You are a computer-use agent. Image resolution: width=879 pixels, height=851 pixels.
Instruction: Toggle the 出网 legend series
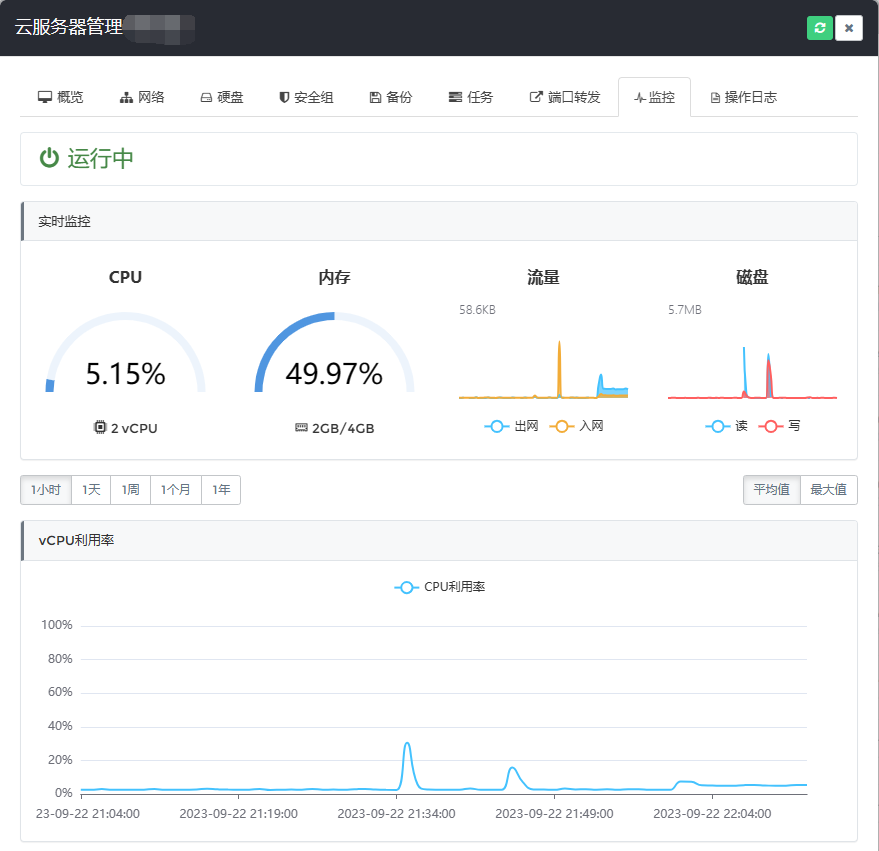(x=511, y=427)
